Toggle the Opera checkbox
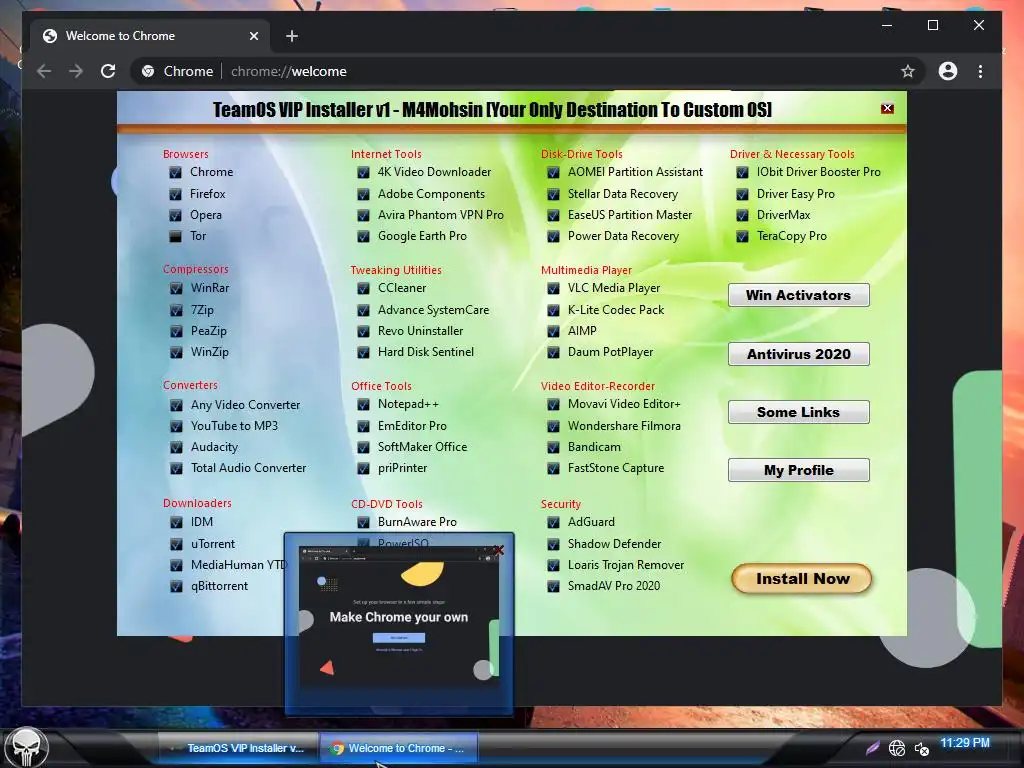 click(x=175, y=215)
